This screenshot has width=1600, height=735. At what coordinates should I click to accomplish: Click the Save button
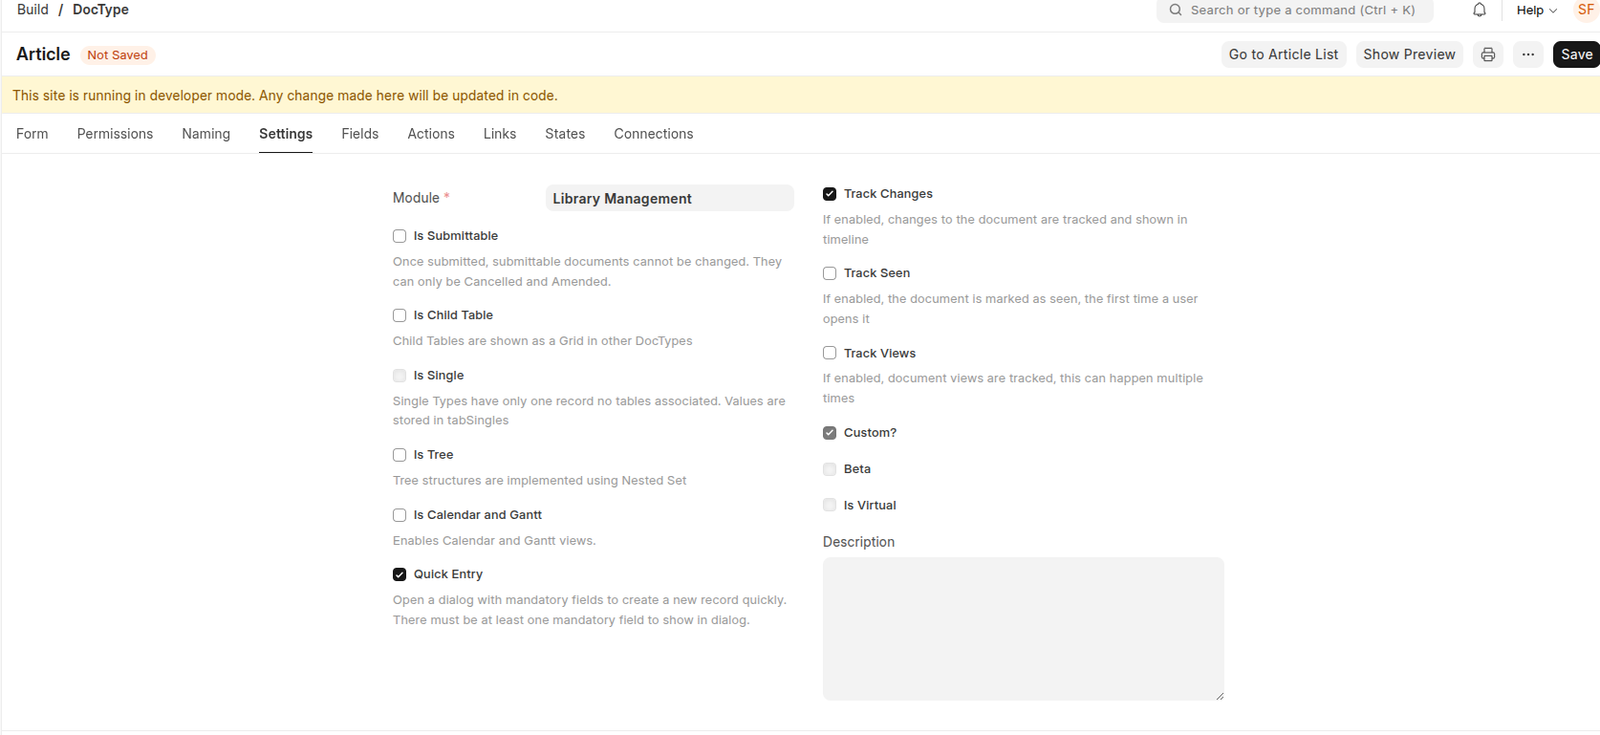pos(1576,55)
